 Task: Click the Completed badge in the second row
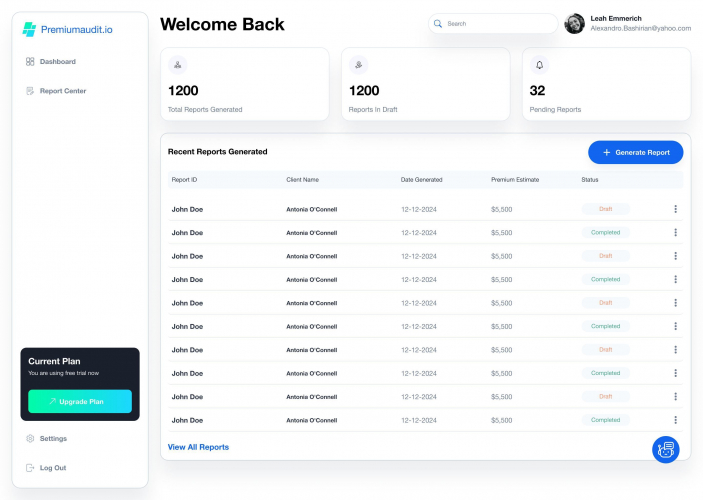tap(606, 232)
